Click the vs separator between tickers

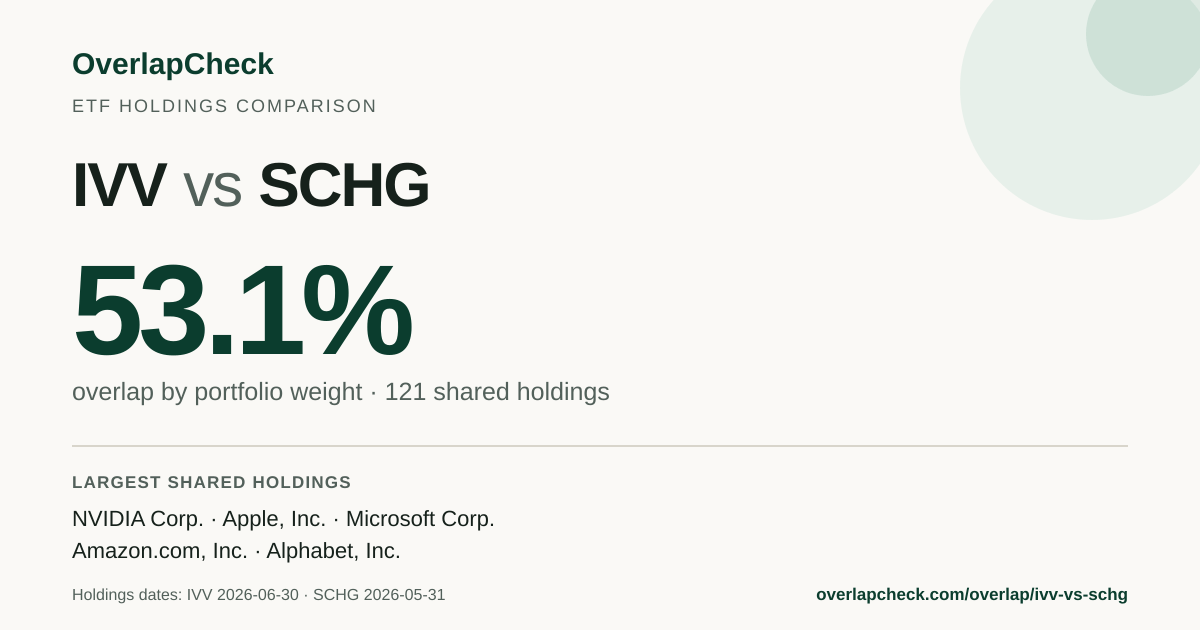(212, 190)
